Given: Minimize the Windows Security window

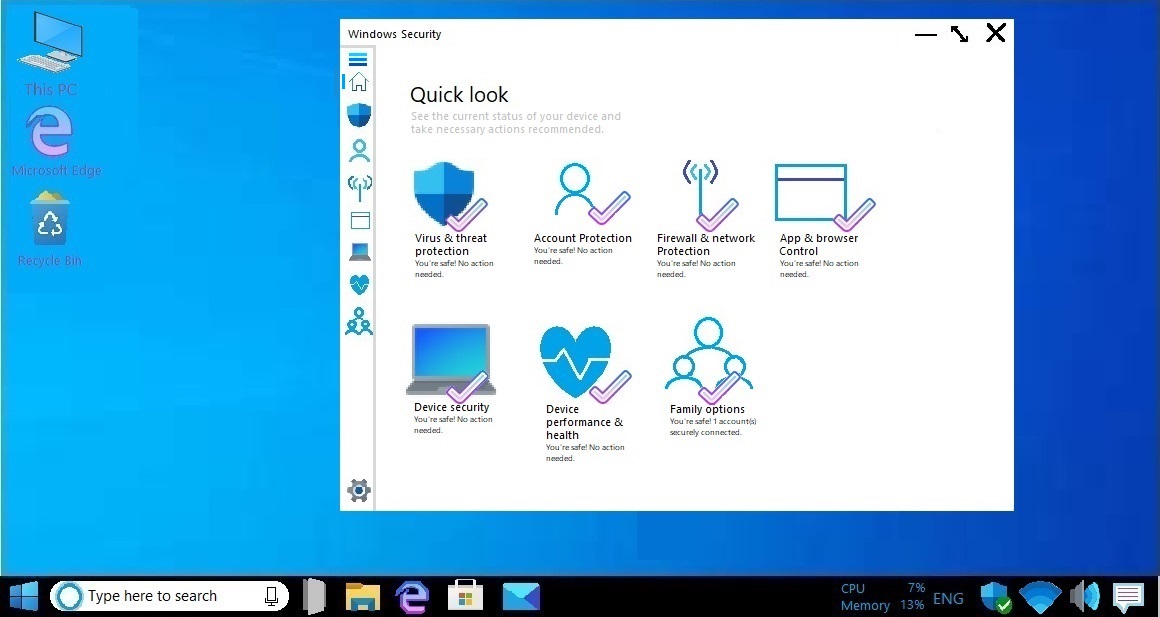Looking at the screenshot, I should pos(925,34).
